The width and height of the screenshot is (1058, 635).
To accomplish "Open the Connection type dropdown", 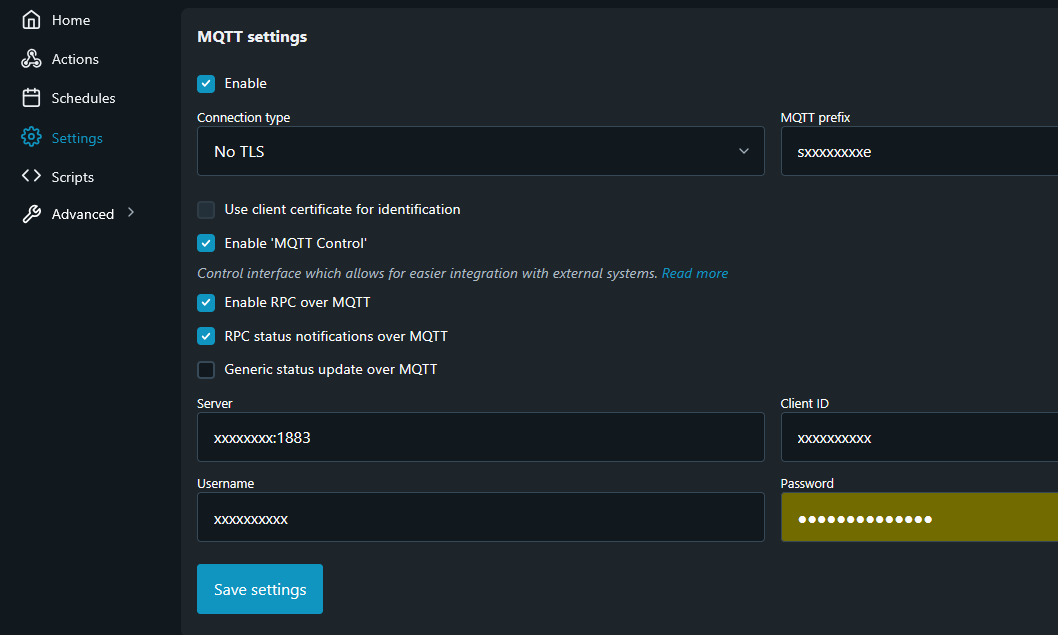I will tap(480, 151).
